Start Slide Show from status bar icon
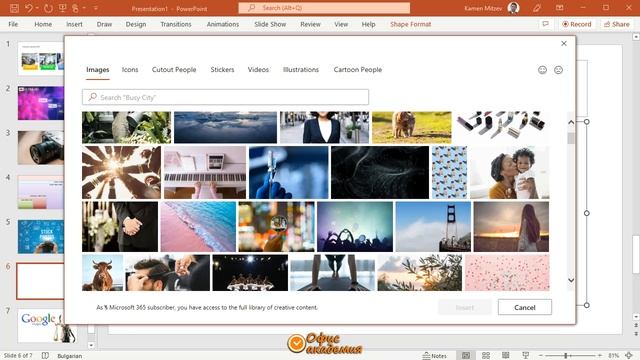Viewport: 640px width, 360px height. click(526, 356)
